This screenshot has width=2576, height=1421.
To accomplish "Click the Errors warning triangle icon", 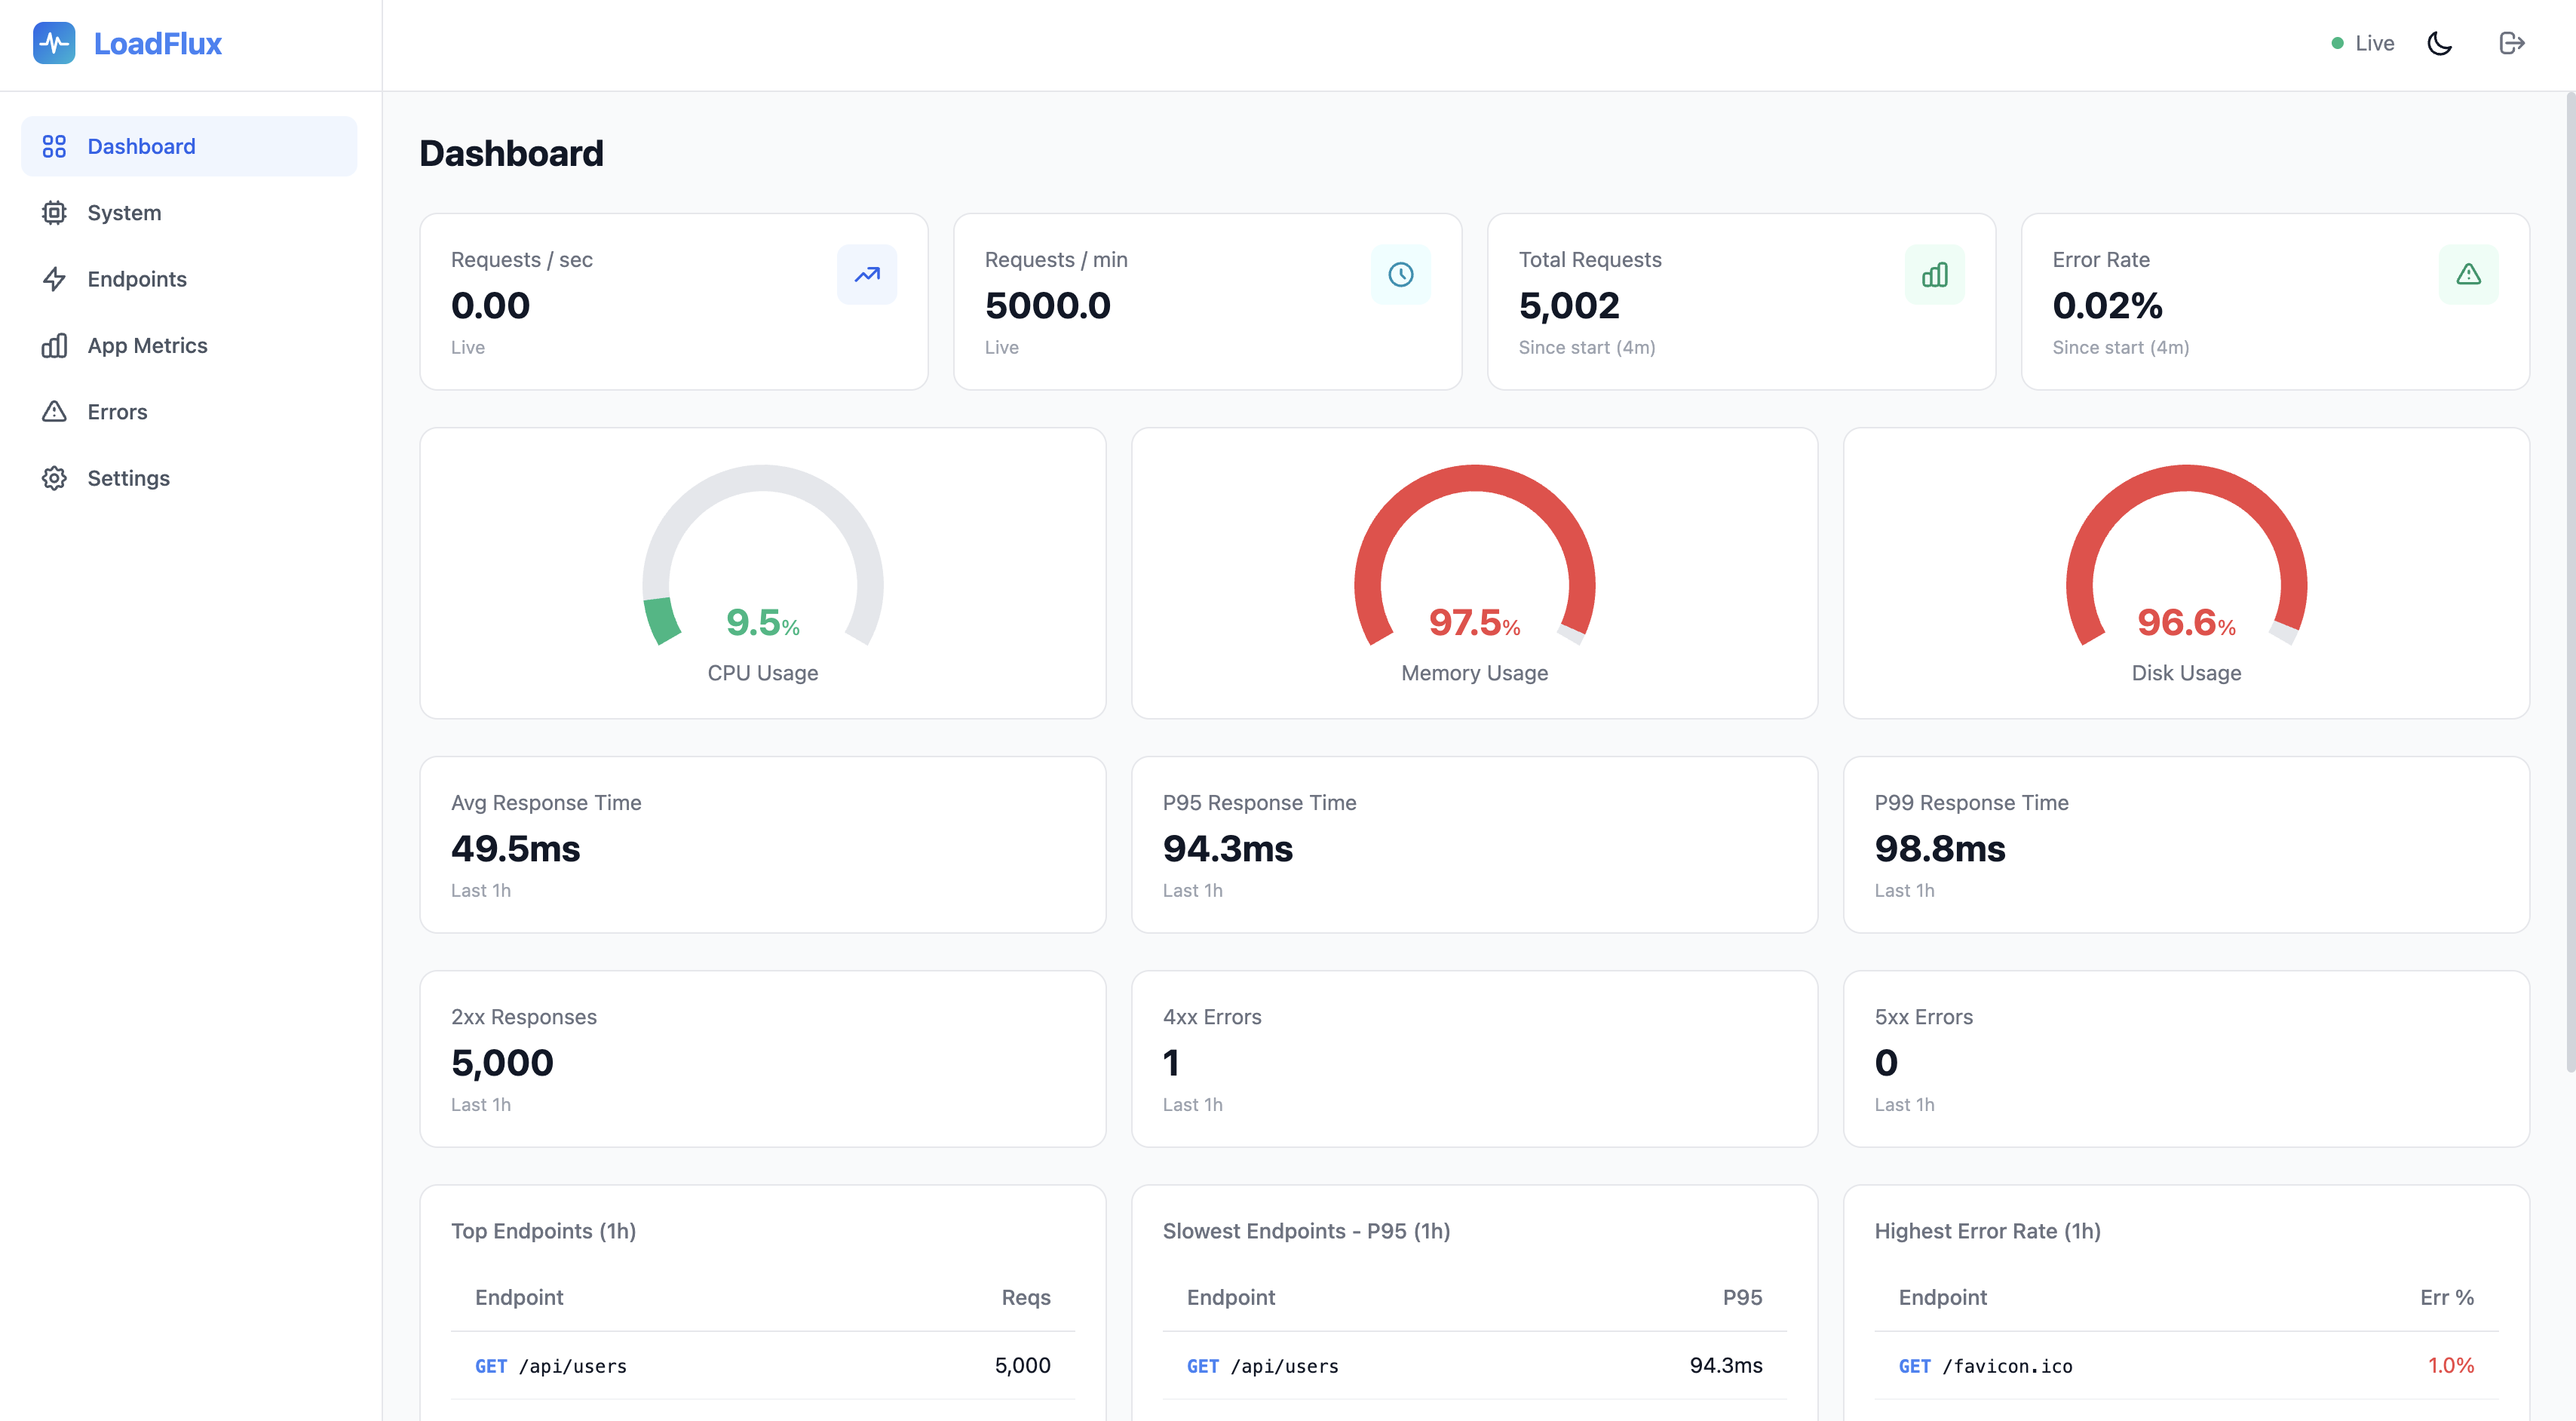I will tap(54, 411).
